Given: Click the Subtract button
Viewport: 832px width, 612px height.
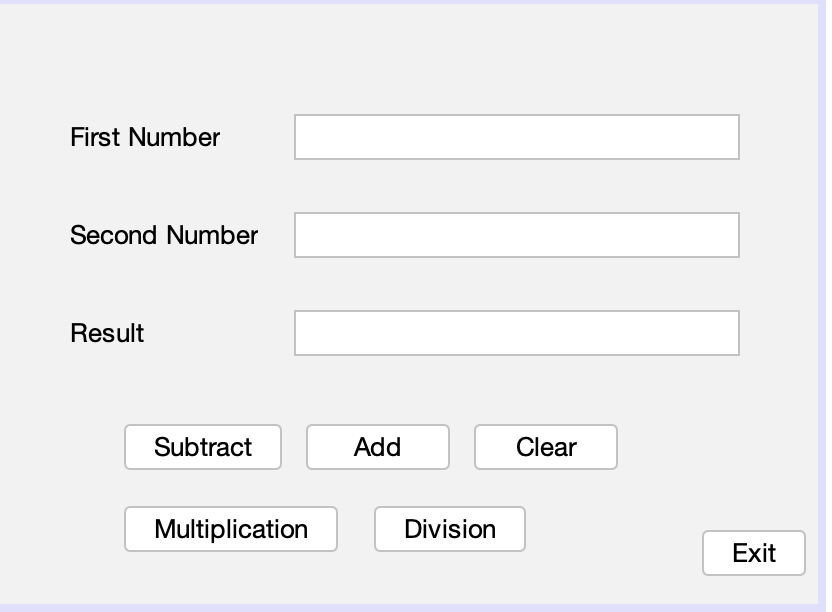Looking at the screenshot, I should point(203,447).
